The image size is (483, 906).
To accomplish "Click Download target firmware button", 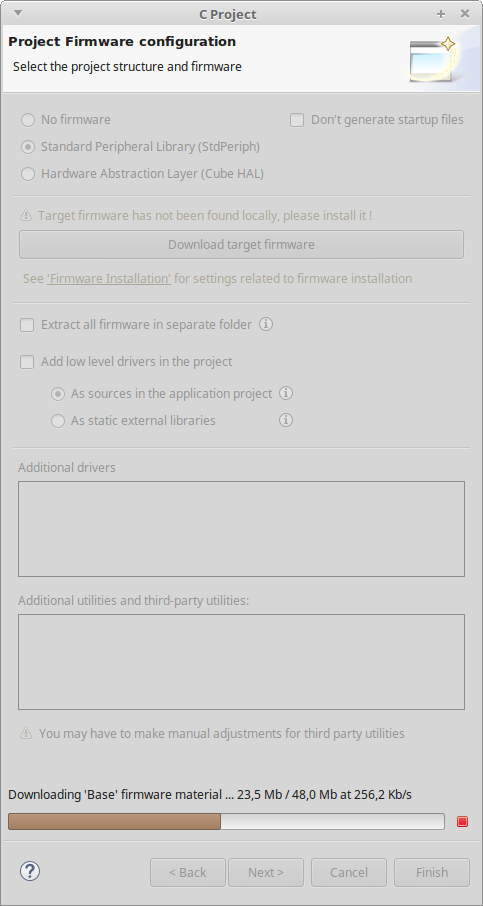I will pyautogui.click(x=242, y=244).
